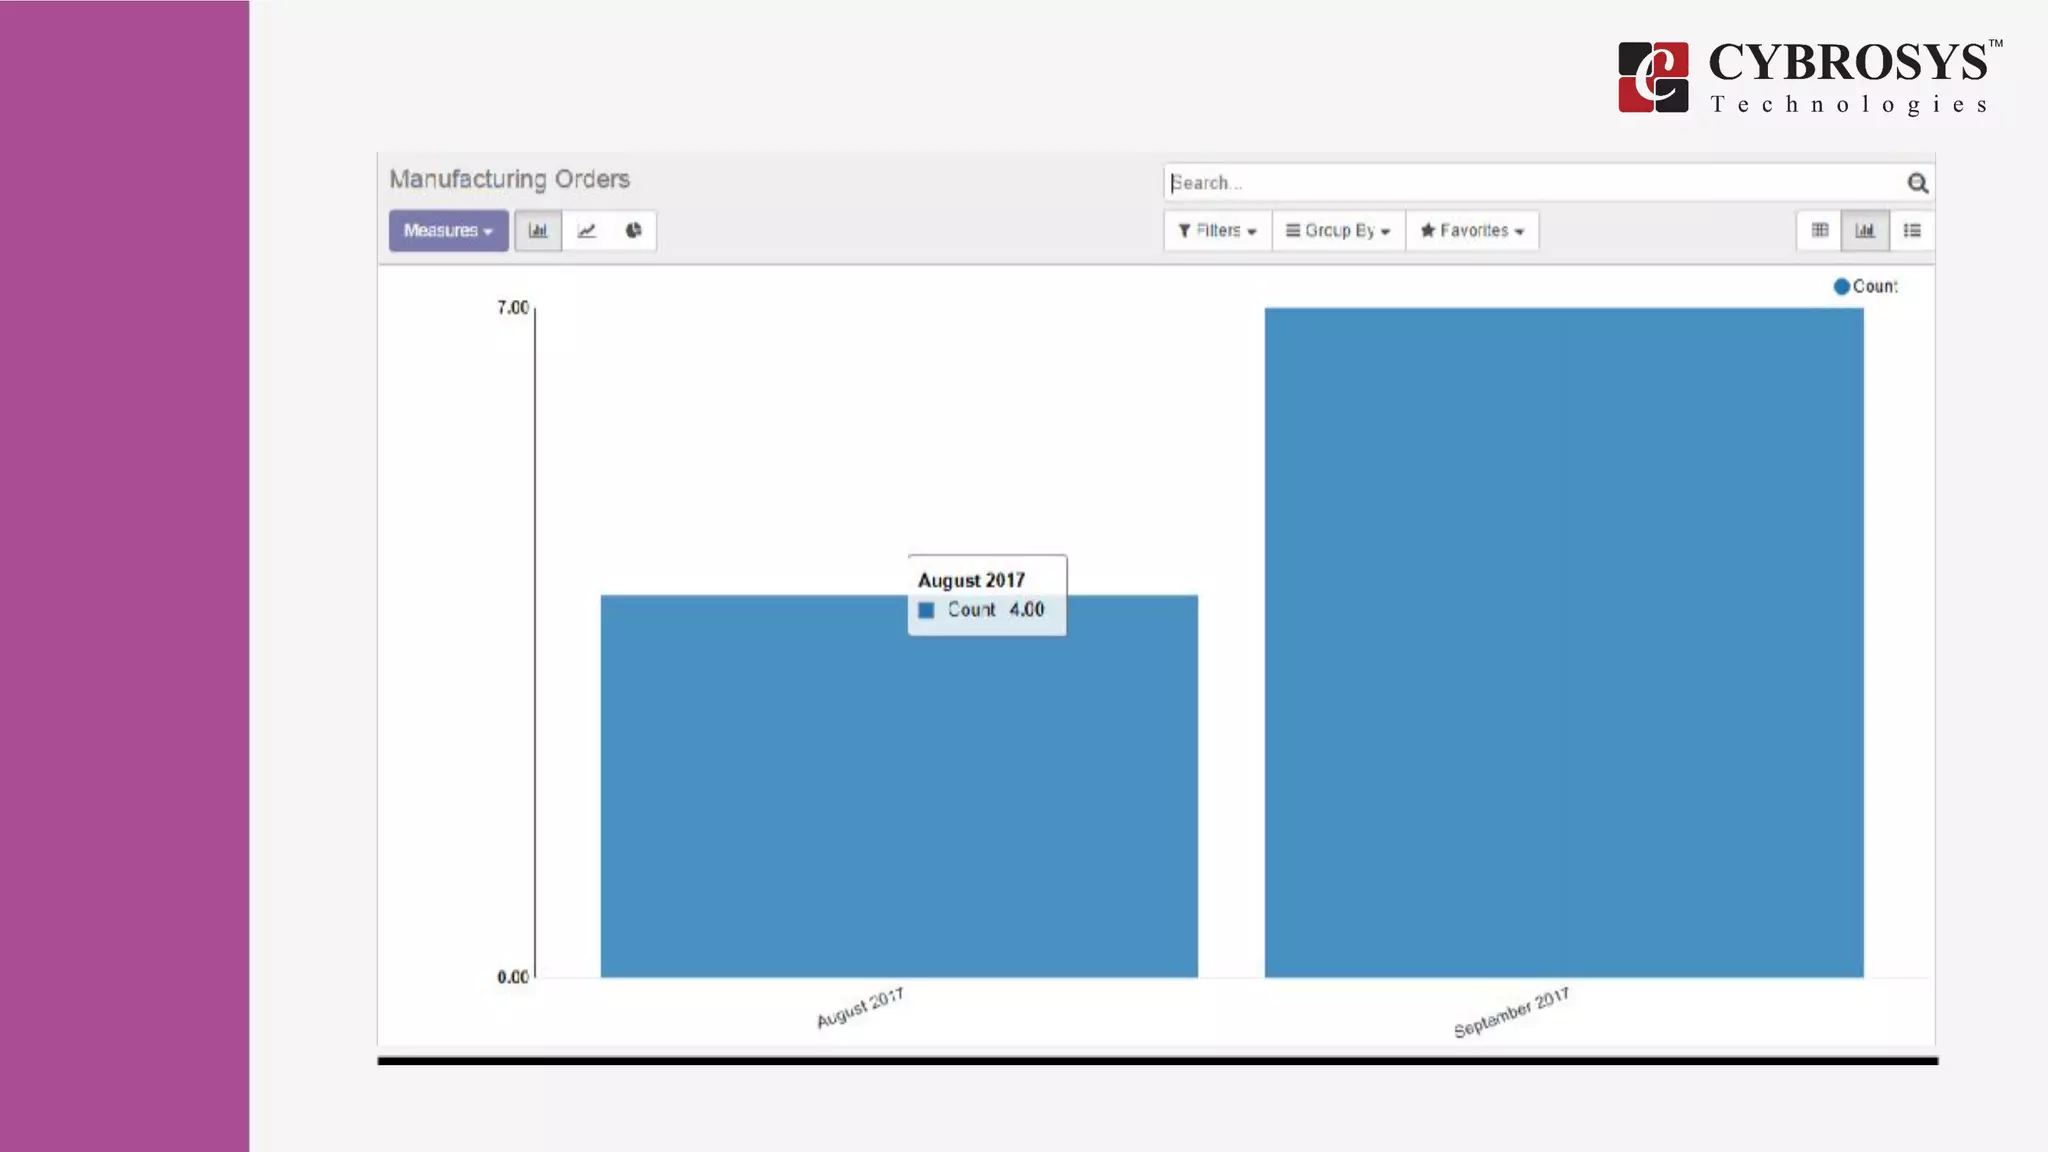Click the August 2017 axis label
This screenshot has width=2048, height=1152.
[860, 1008]
